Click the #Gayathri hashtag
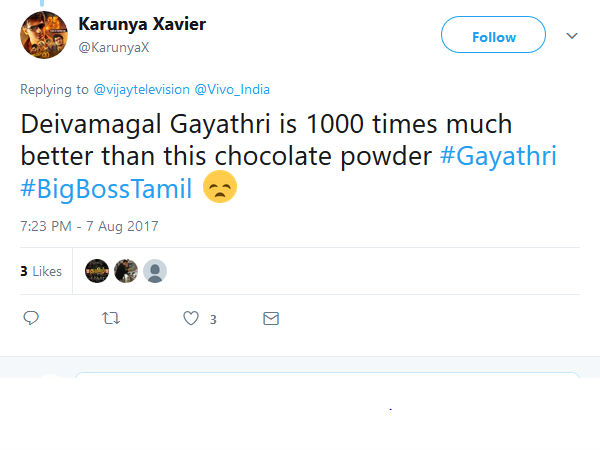This screenshot has height=450, width=600. click(498, 156)
